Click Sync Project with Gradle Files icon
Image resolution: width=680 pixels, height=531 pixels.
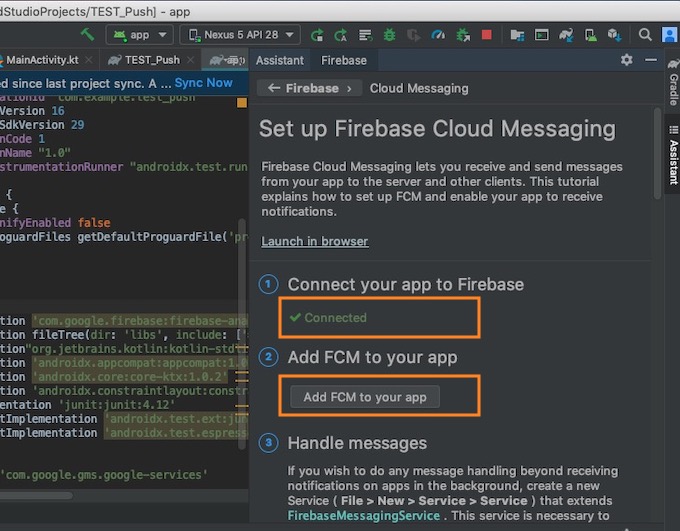tap(566, 35)
